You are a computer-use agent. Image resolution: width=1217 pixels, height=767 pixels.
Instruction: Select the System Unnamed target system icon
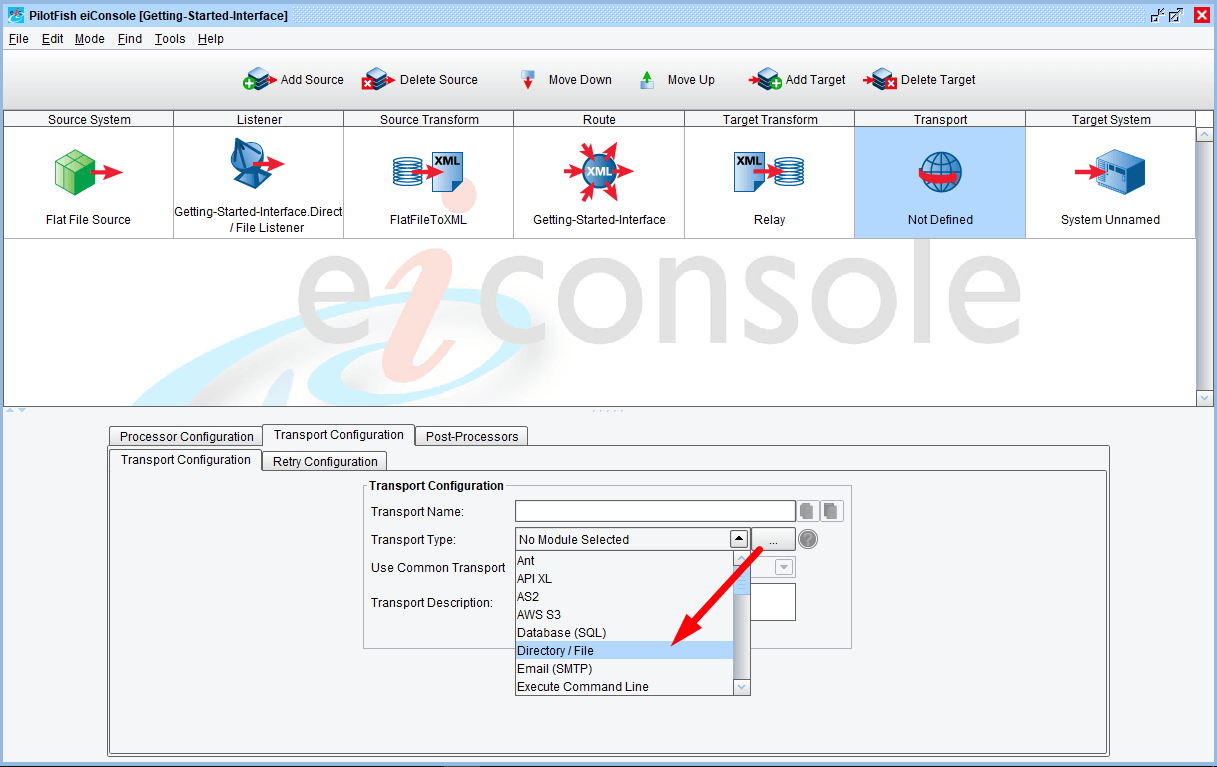1110,172
